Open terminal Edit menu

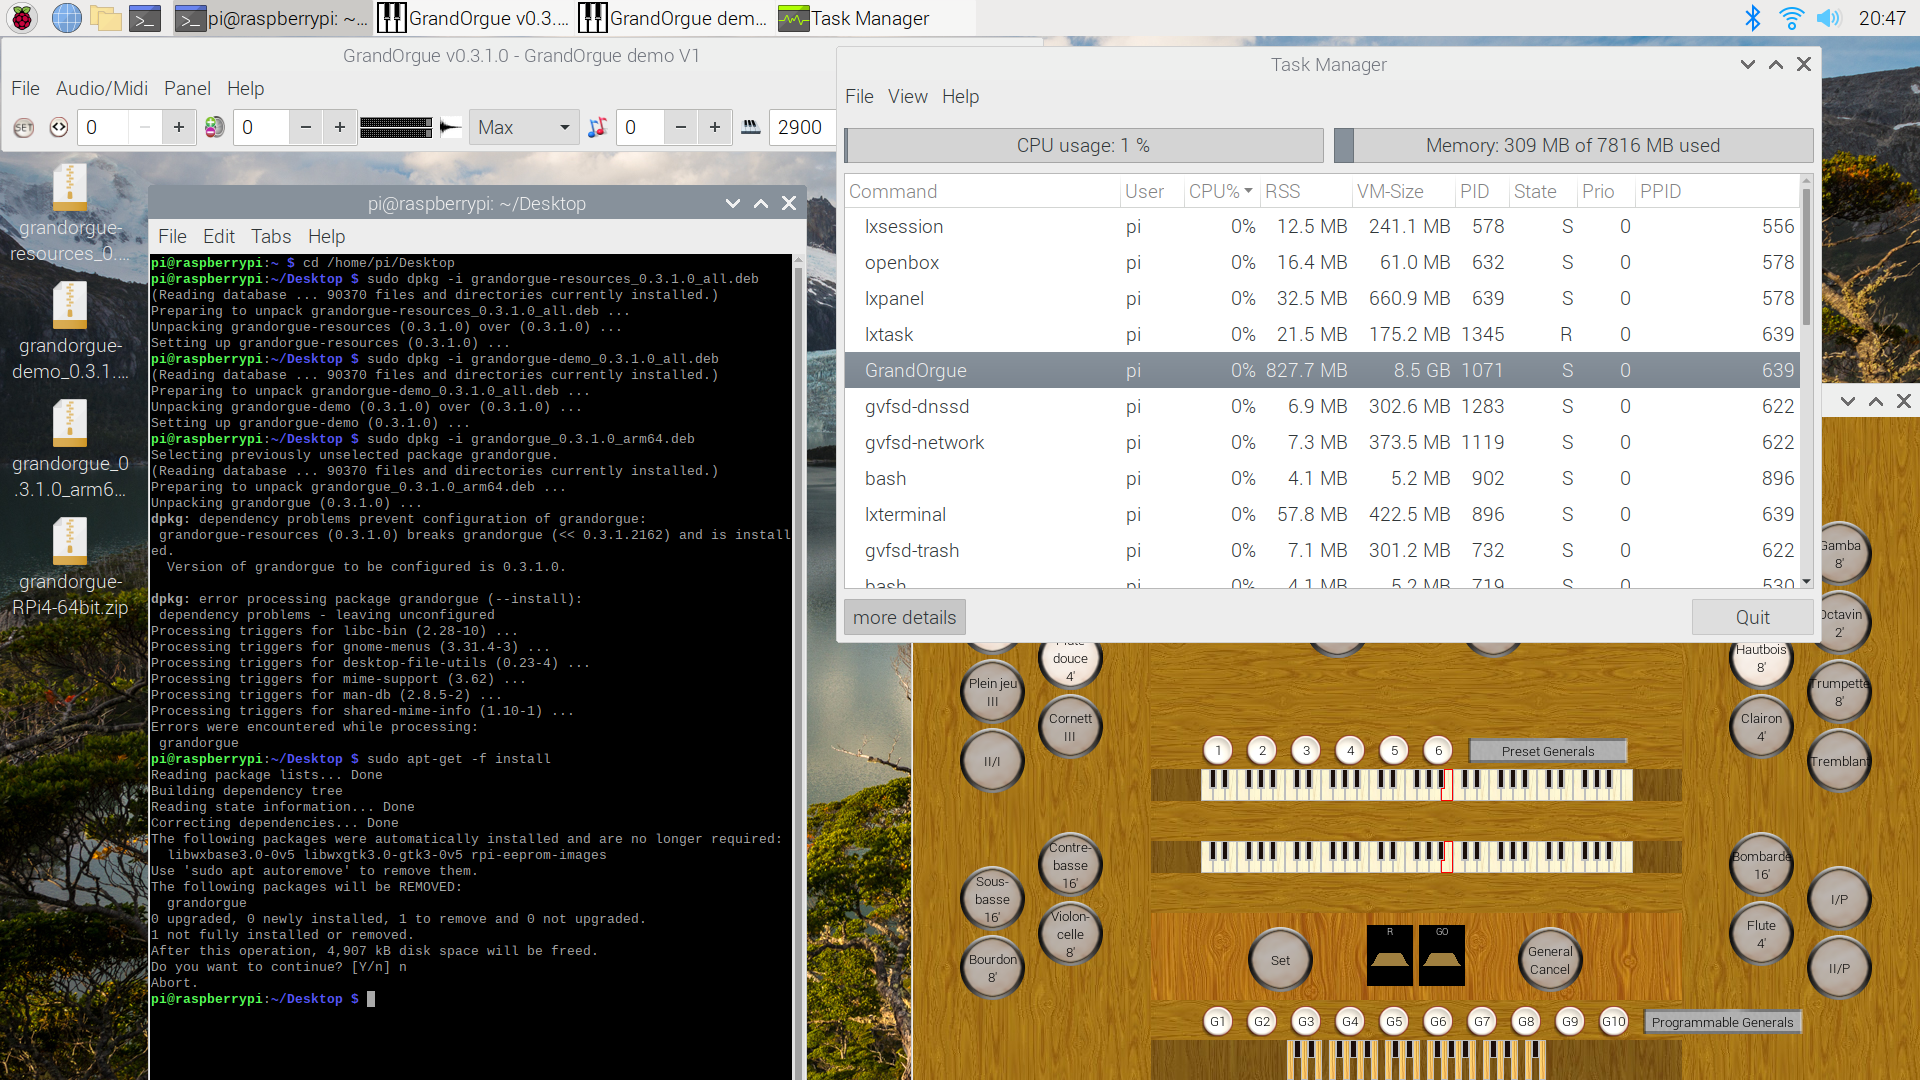click(x=219, y=236)
